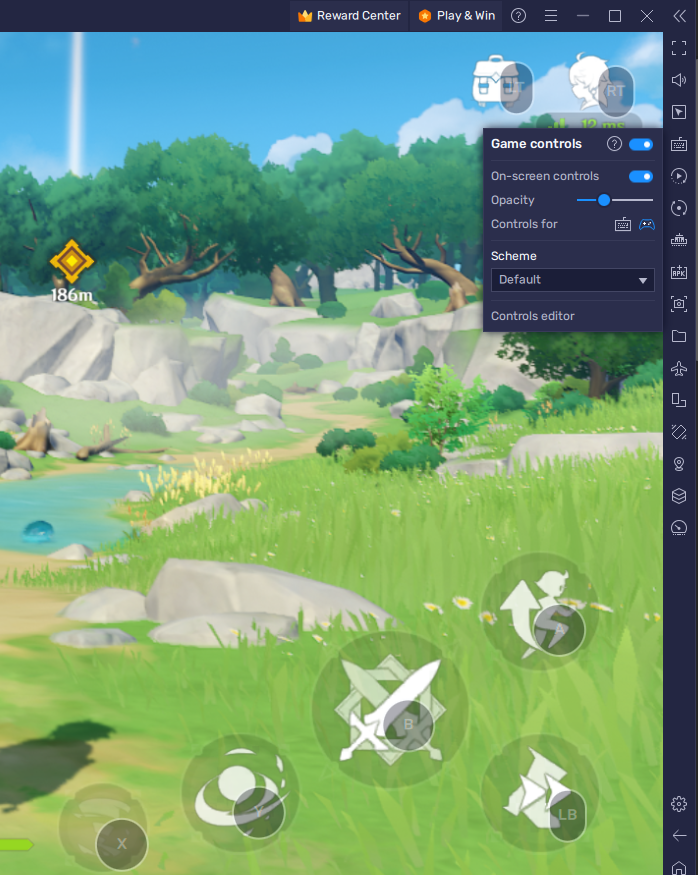Click the memory trim icon in the sidebar
This screenshot has width=698, height=875.
pyautogui.click(x=679, y=240)
